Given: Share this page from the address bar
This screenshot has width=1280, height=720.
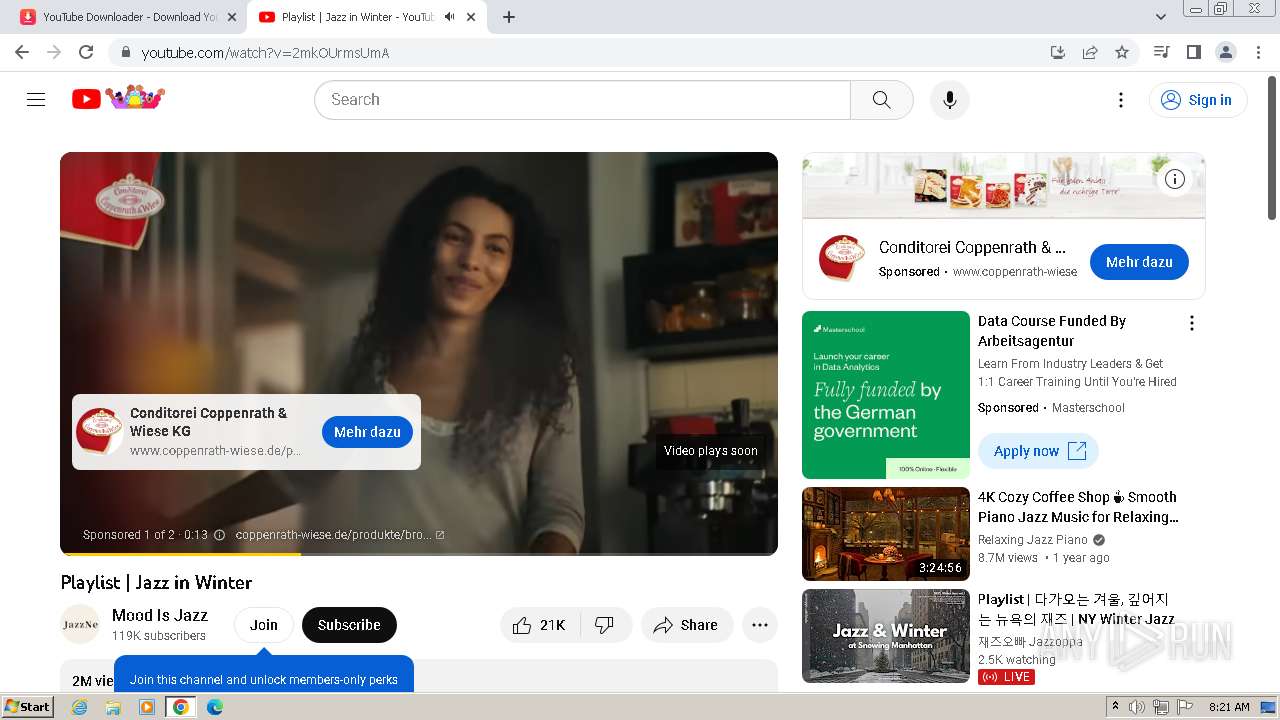Looking at the screenshot, I should (1090, 52).
